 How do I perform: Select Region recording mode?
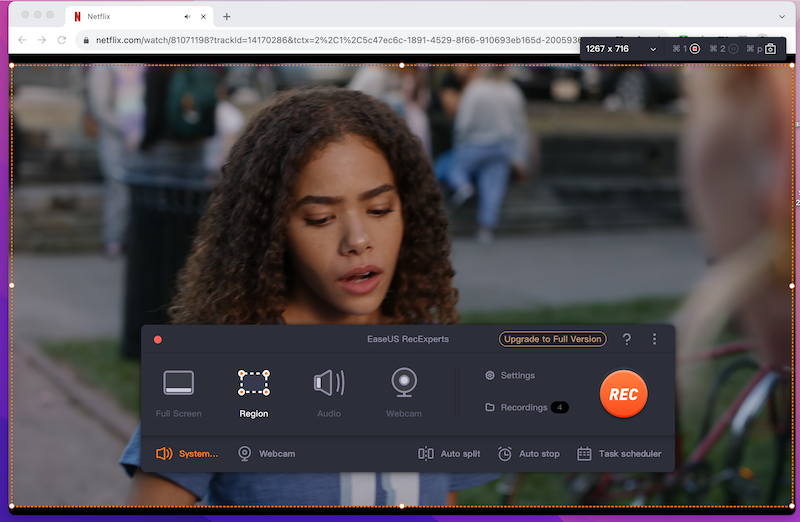(254, 393)
